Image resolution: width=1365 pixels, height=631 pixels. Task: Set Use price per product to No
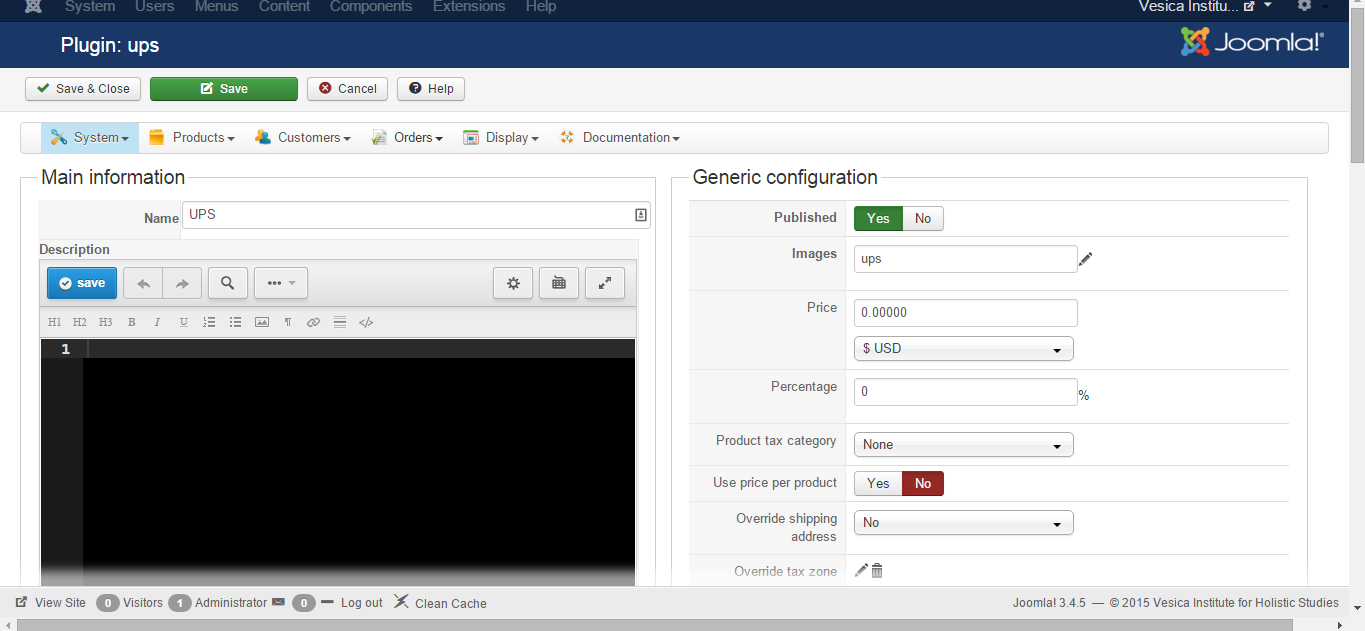[923, 484]
